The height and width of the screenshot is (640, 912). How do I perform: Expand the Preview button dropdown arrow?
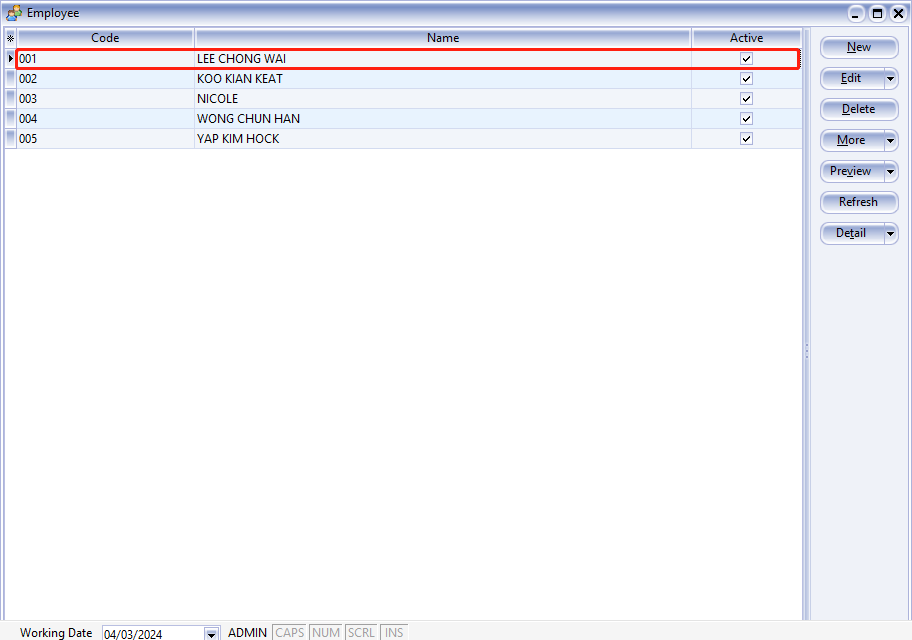pyautogui.click(x=890, y=171)
